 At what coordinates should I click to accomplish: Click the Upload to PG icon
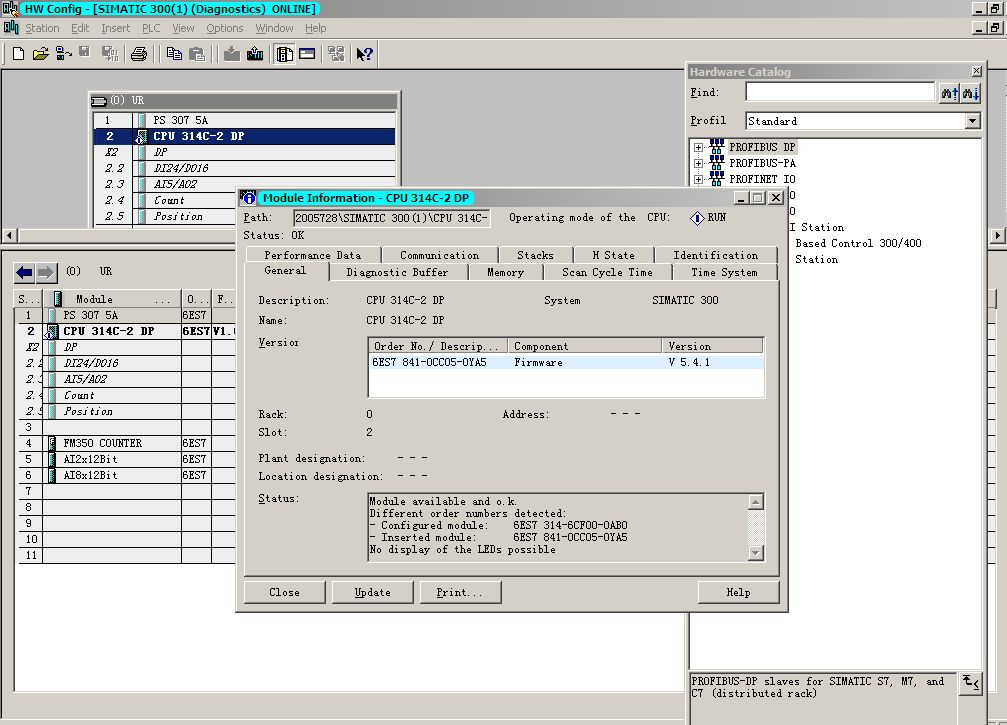[x=254, y=54]
